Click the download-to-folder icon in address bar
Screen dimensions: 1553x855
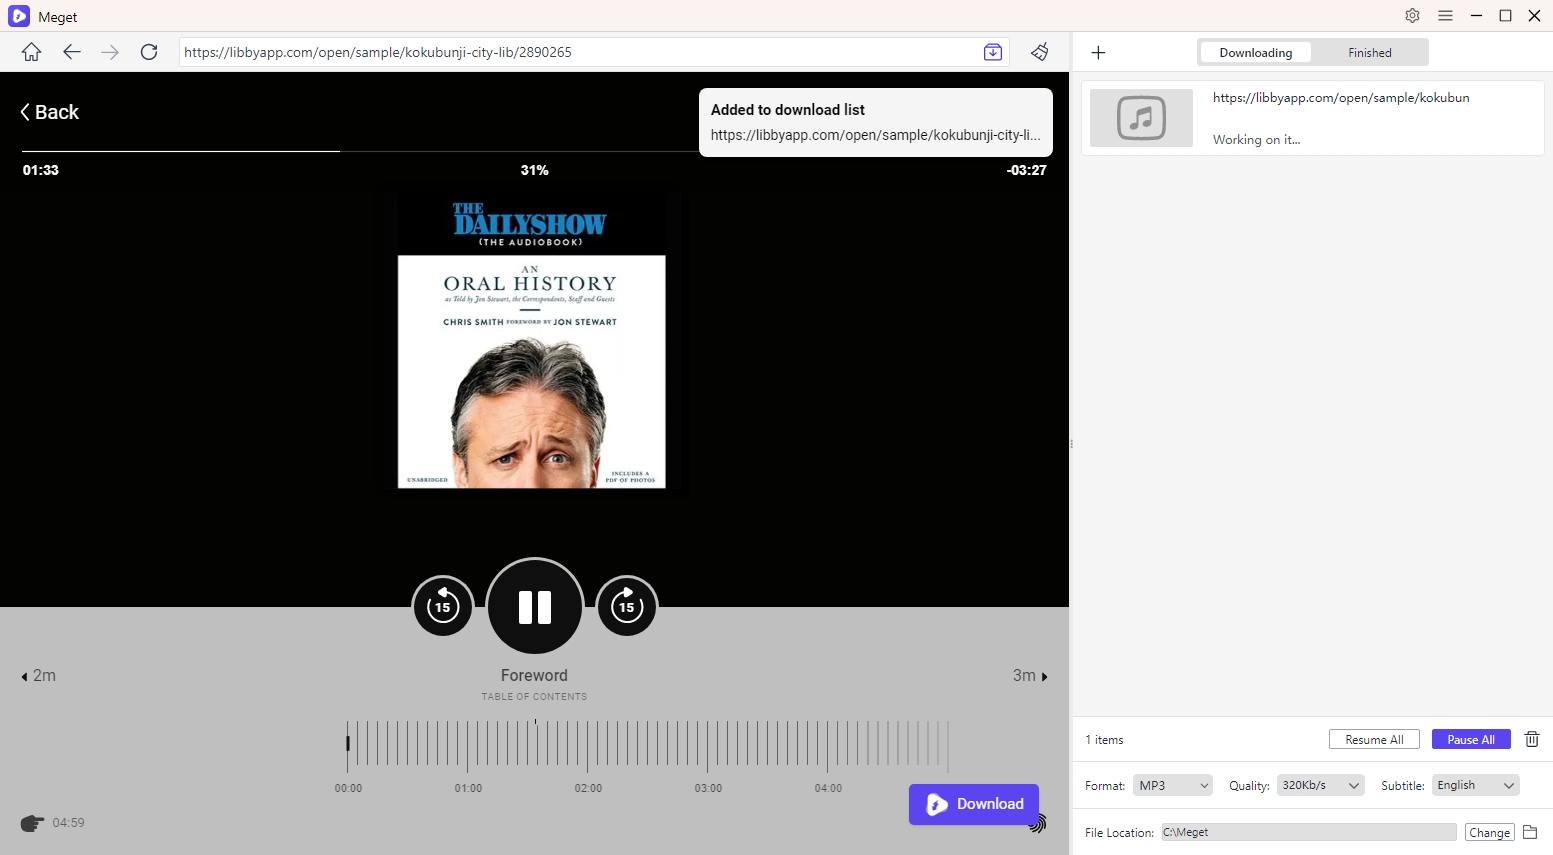992,52
